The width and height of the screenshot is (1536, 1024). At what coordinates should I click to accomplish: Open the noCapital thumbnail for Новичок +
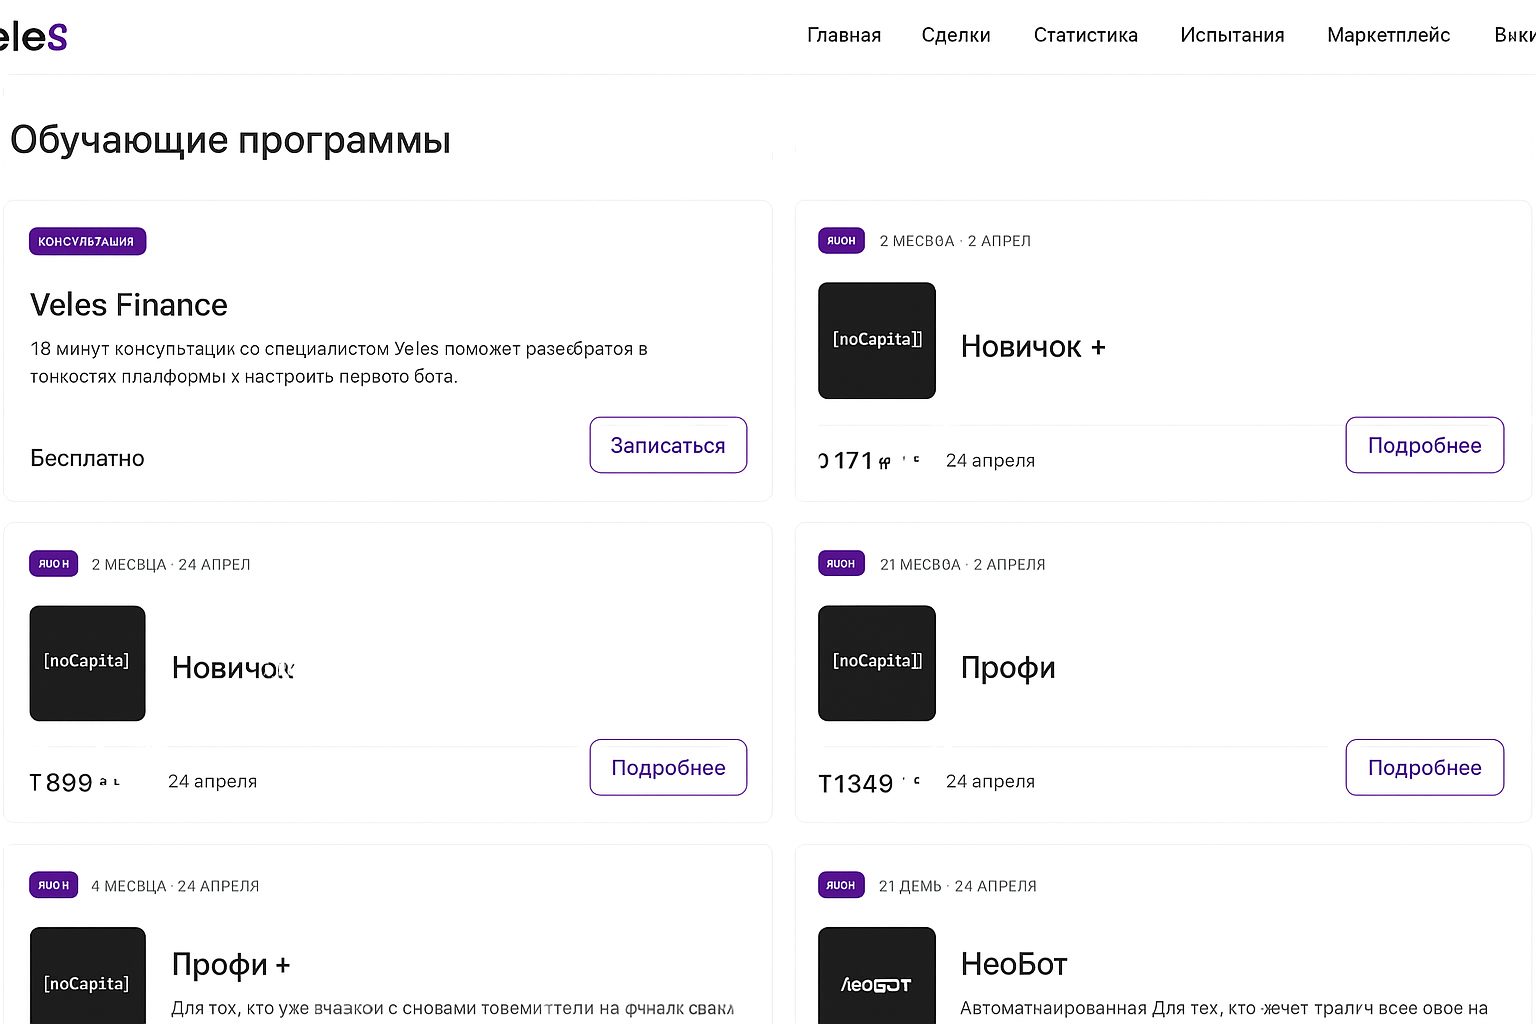point(877,340)
